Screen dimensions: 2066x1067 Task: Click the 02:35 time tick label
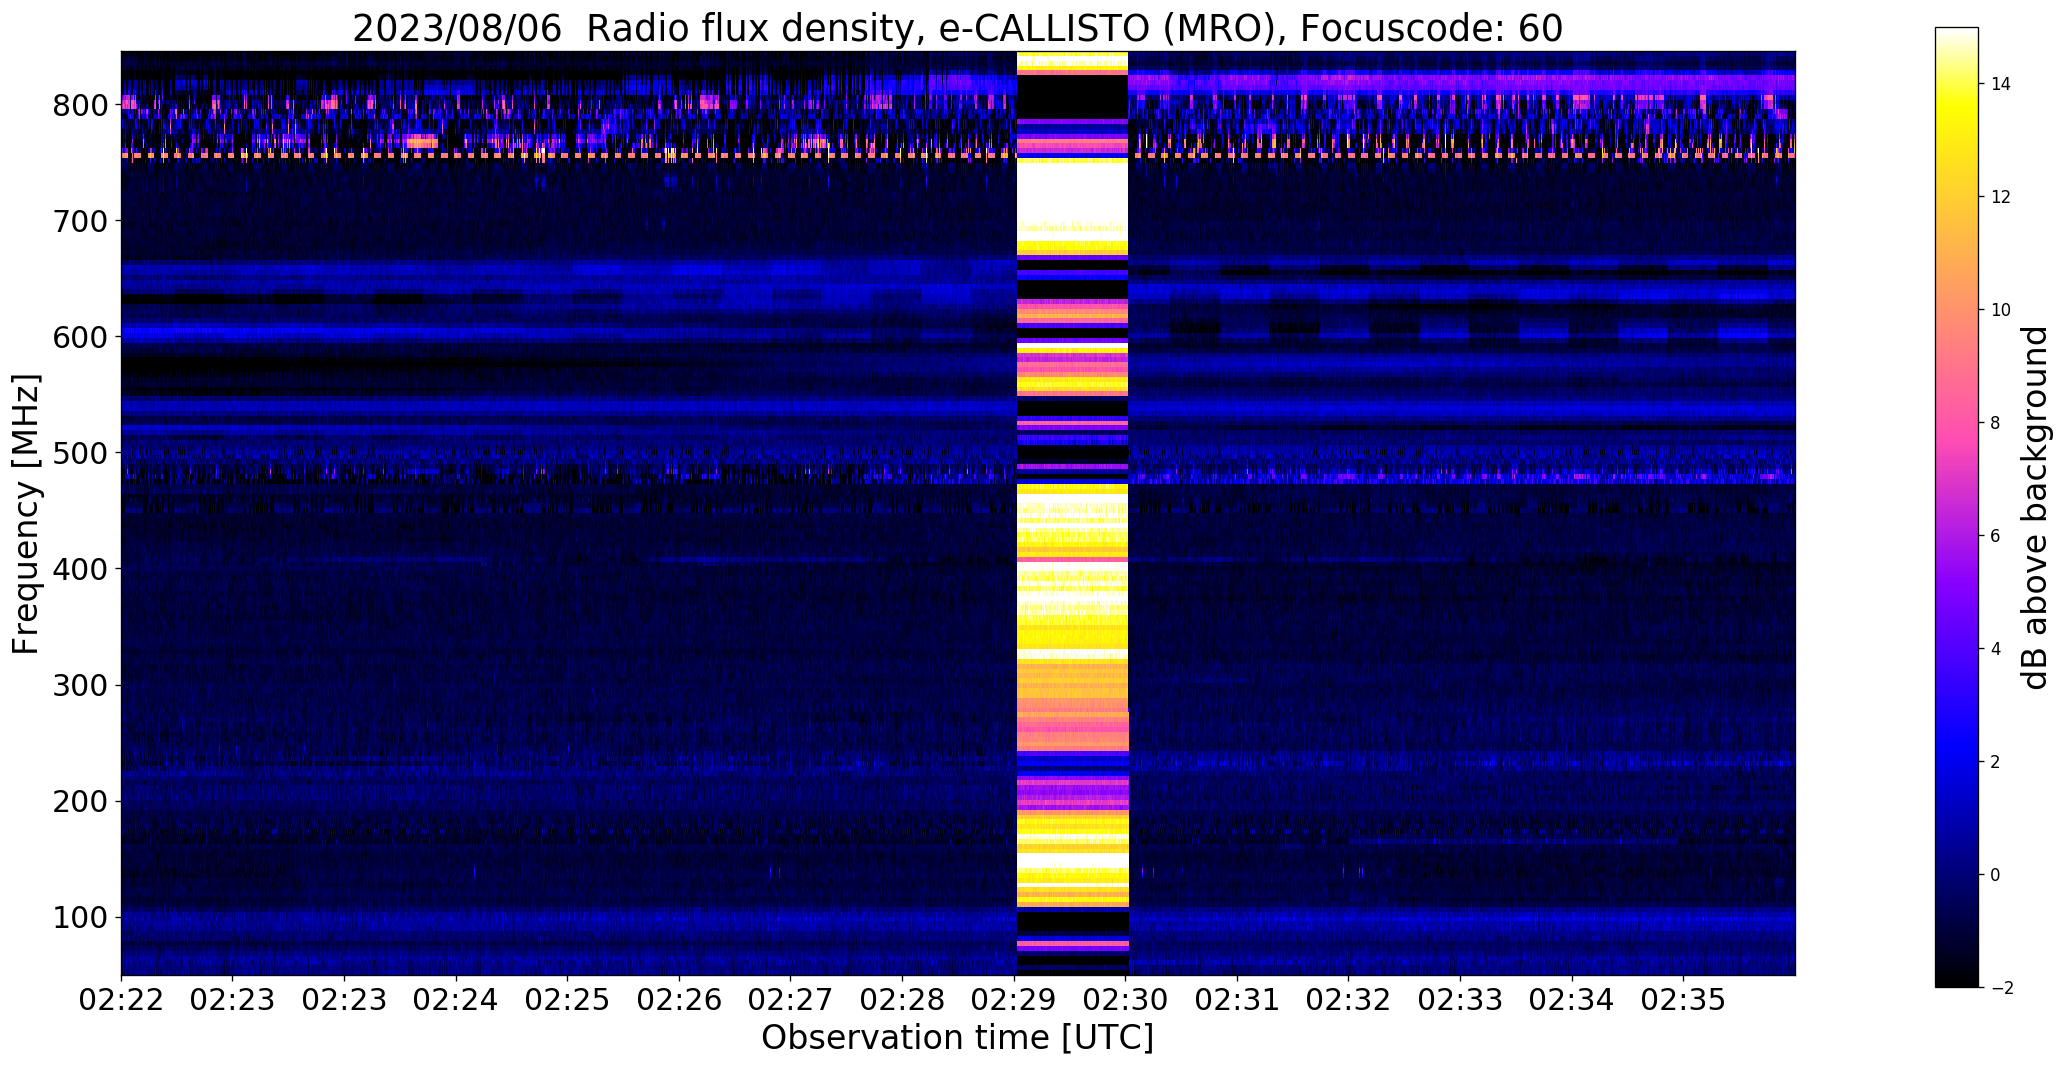[1684, 1000]
